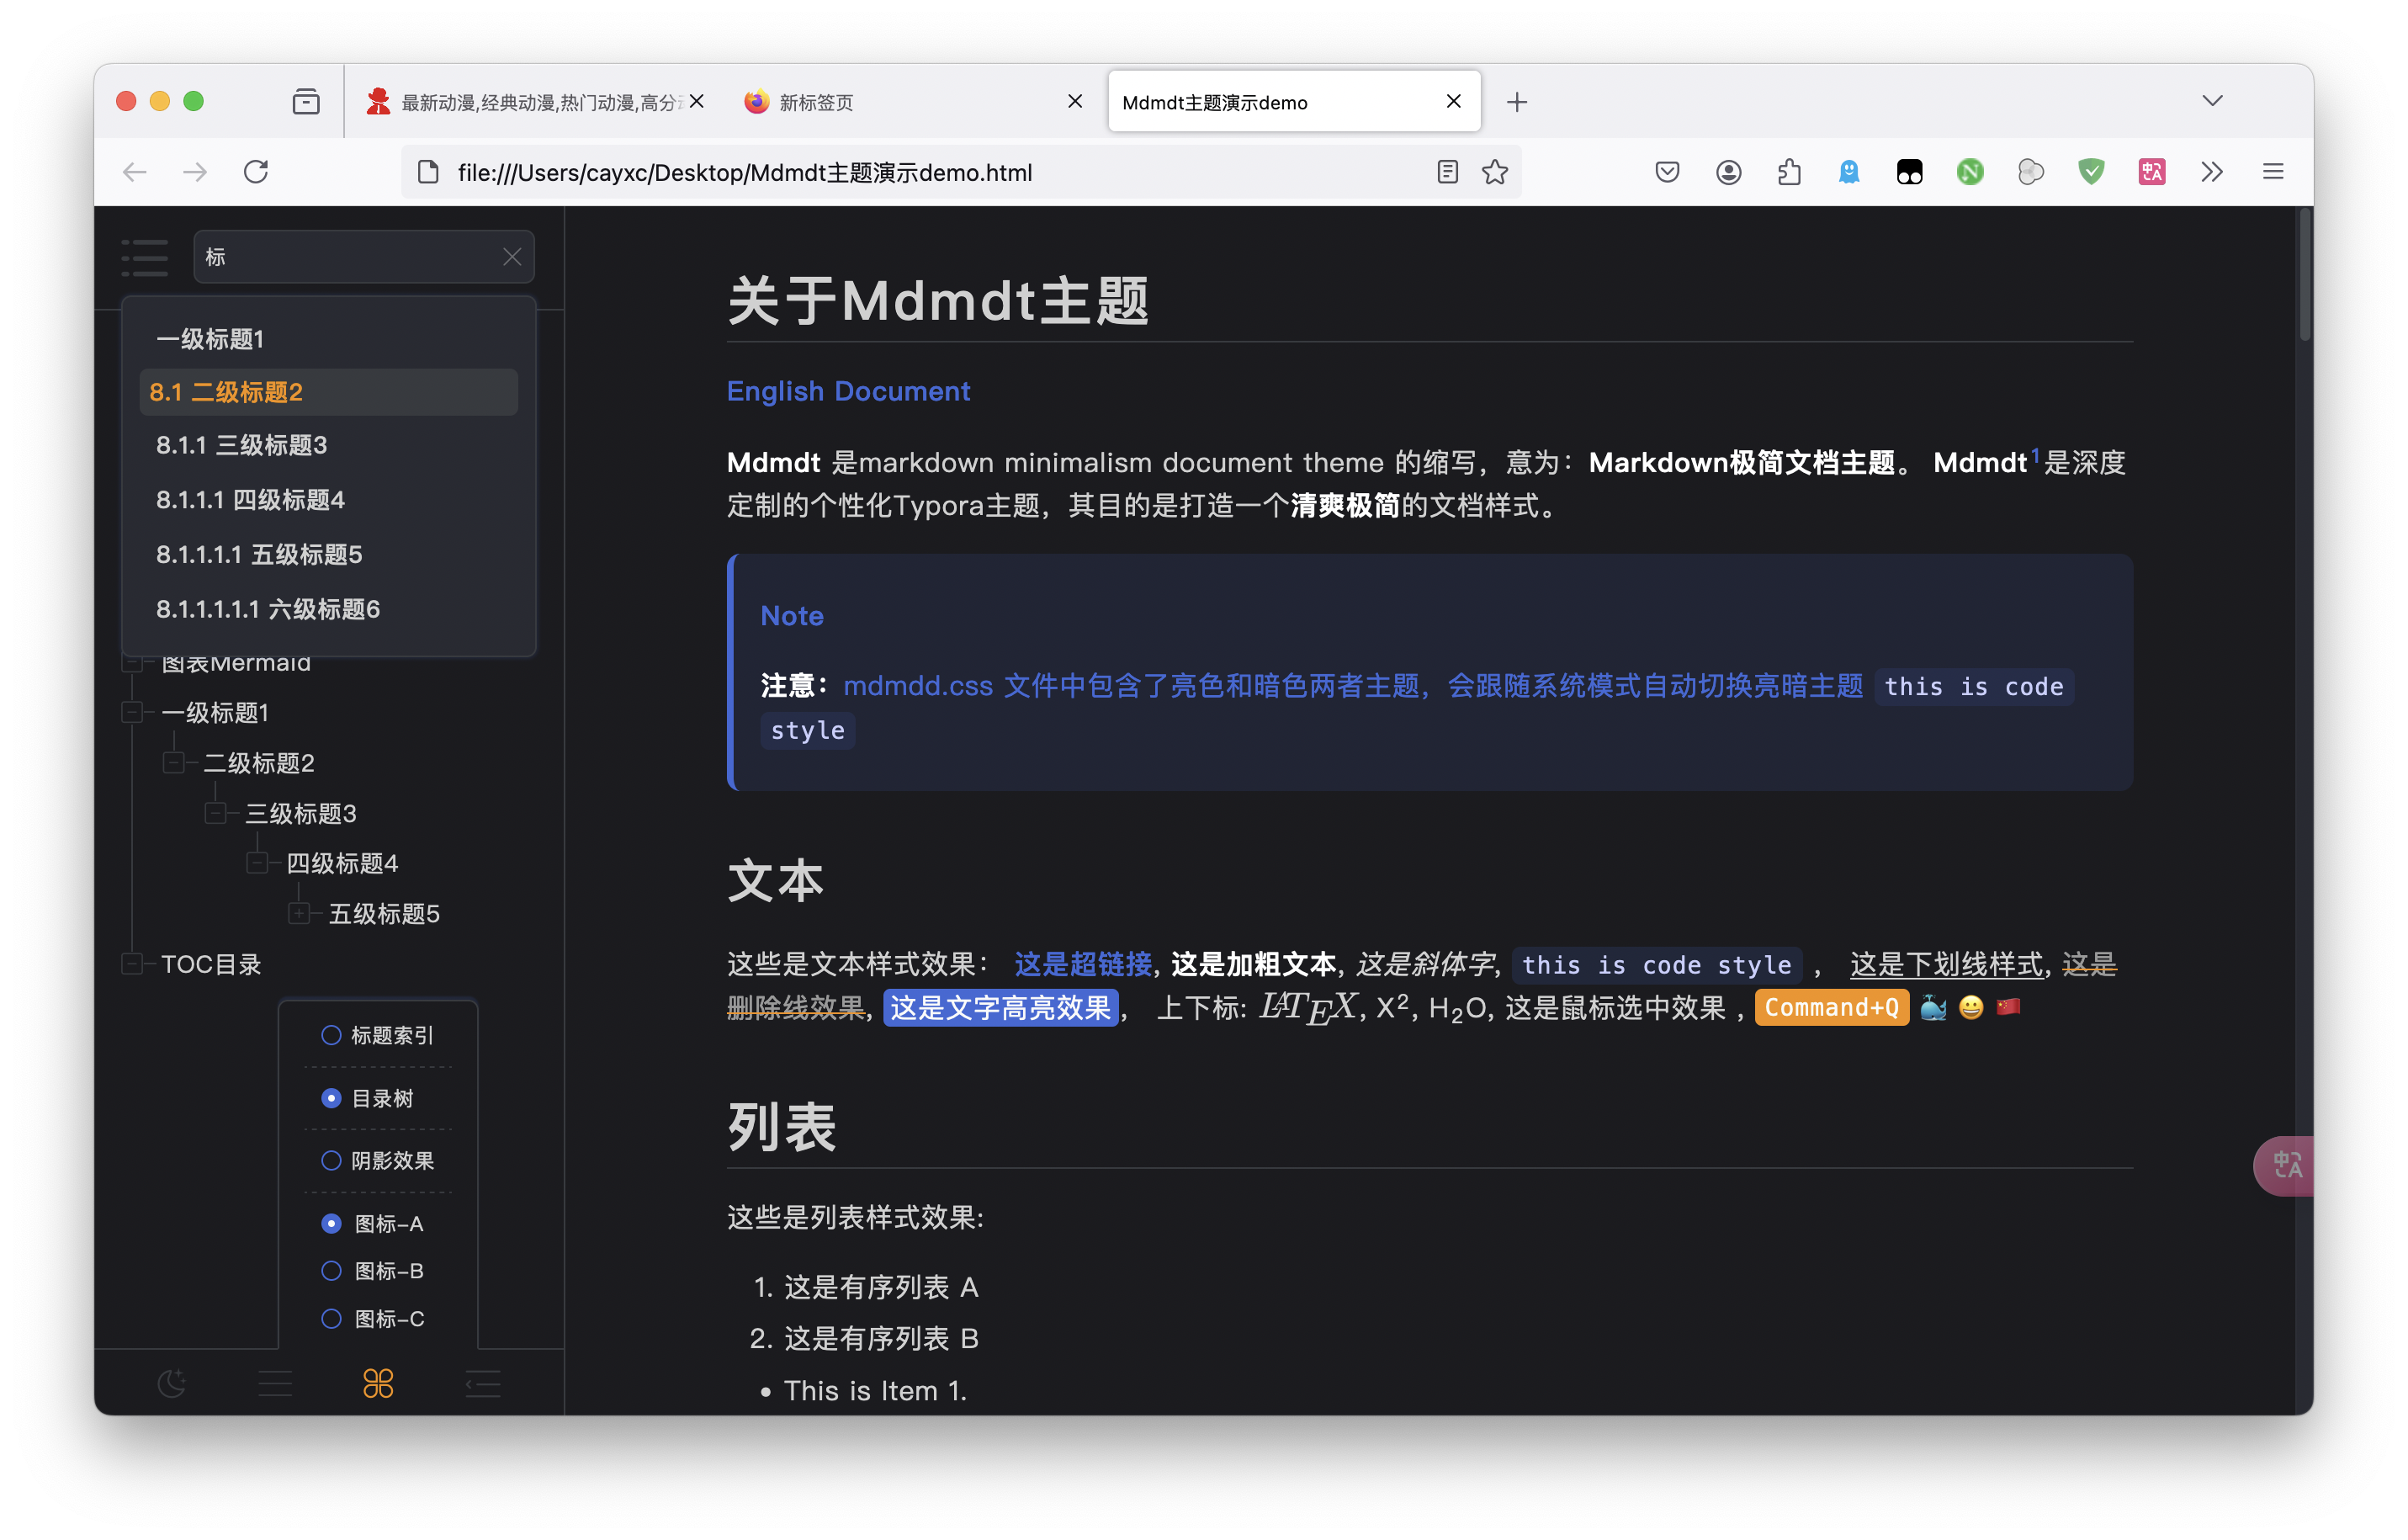Image resolution: width=2408 pixels, height=1540 pixels.
Task: Click the green N extension icon
Action: pyautogui.click(x=1970, y=172)
